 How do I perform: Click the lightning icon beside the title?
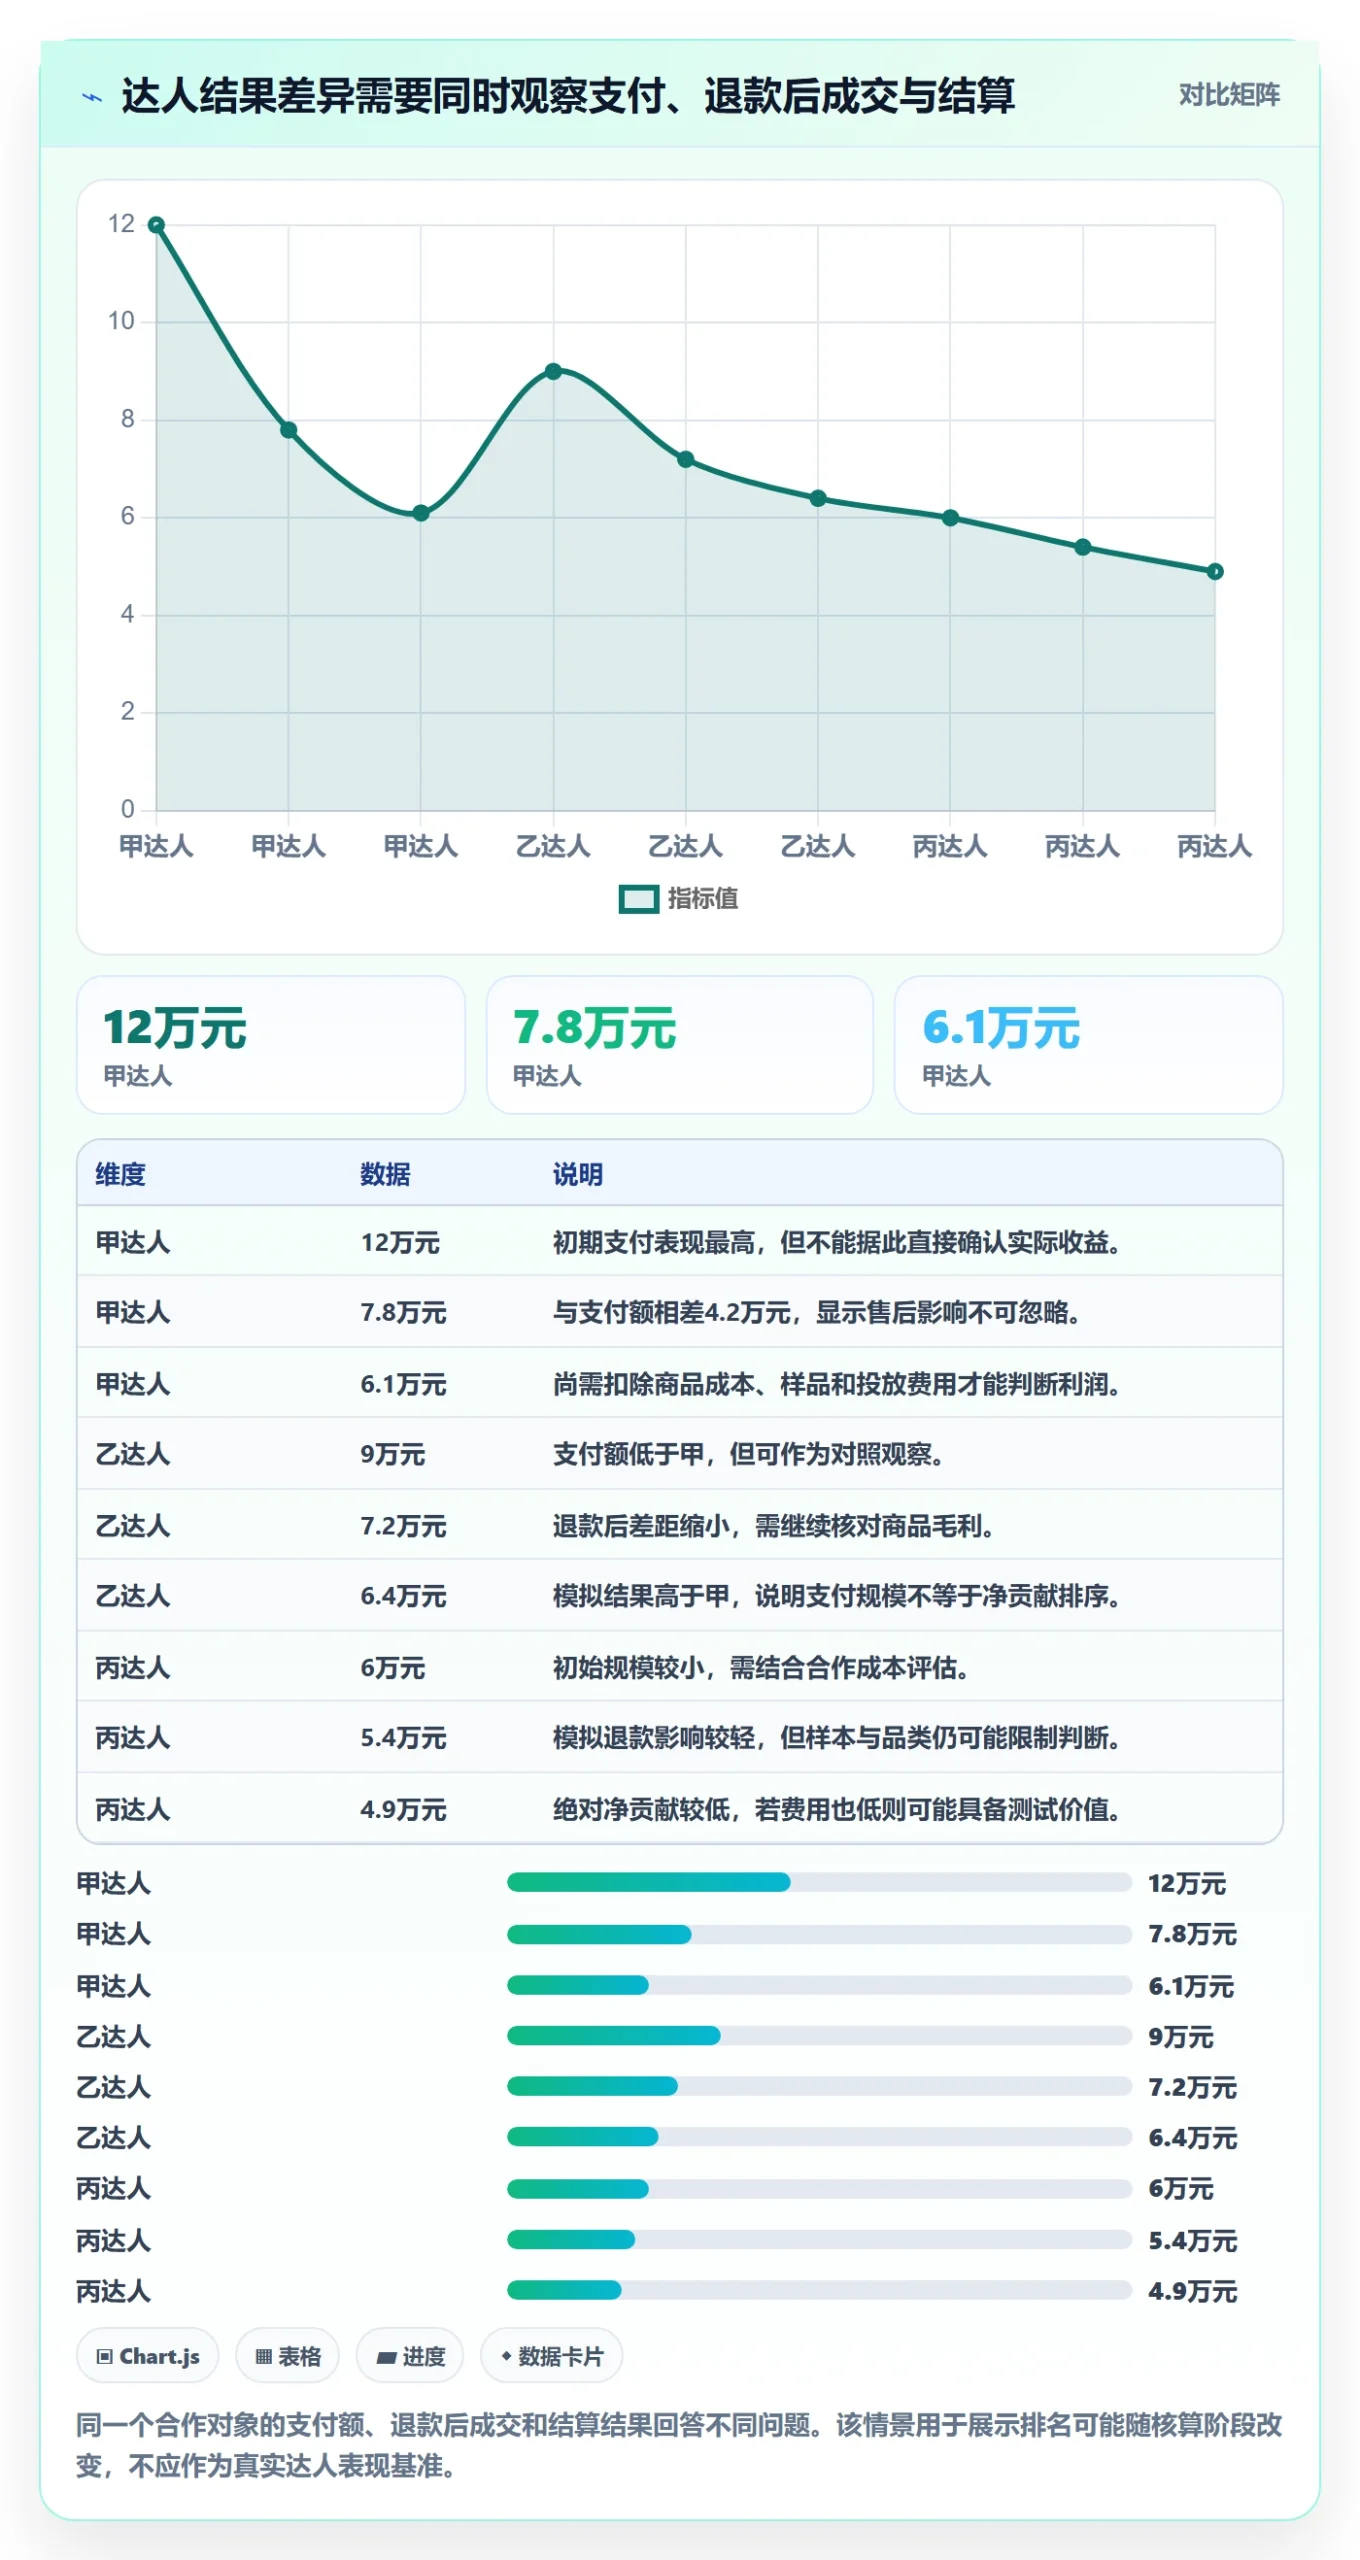coord(92,97)
